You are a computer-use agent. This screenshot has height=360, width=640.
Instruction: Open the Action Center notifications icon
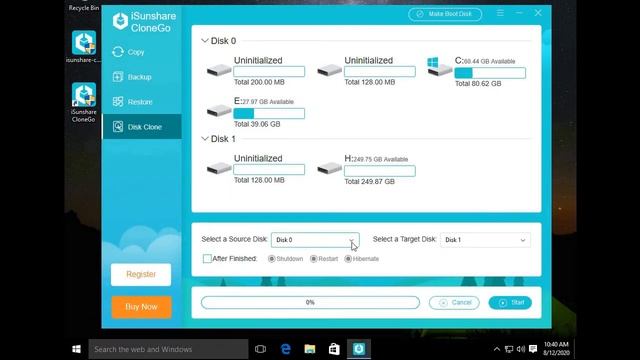click(x=533, y=349)
